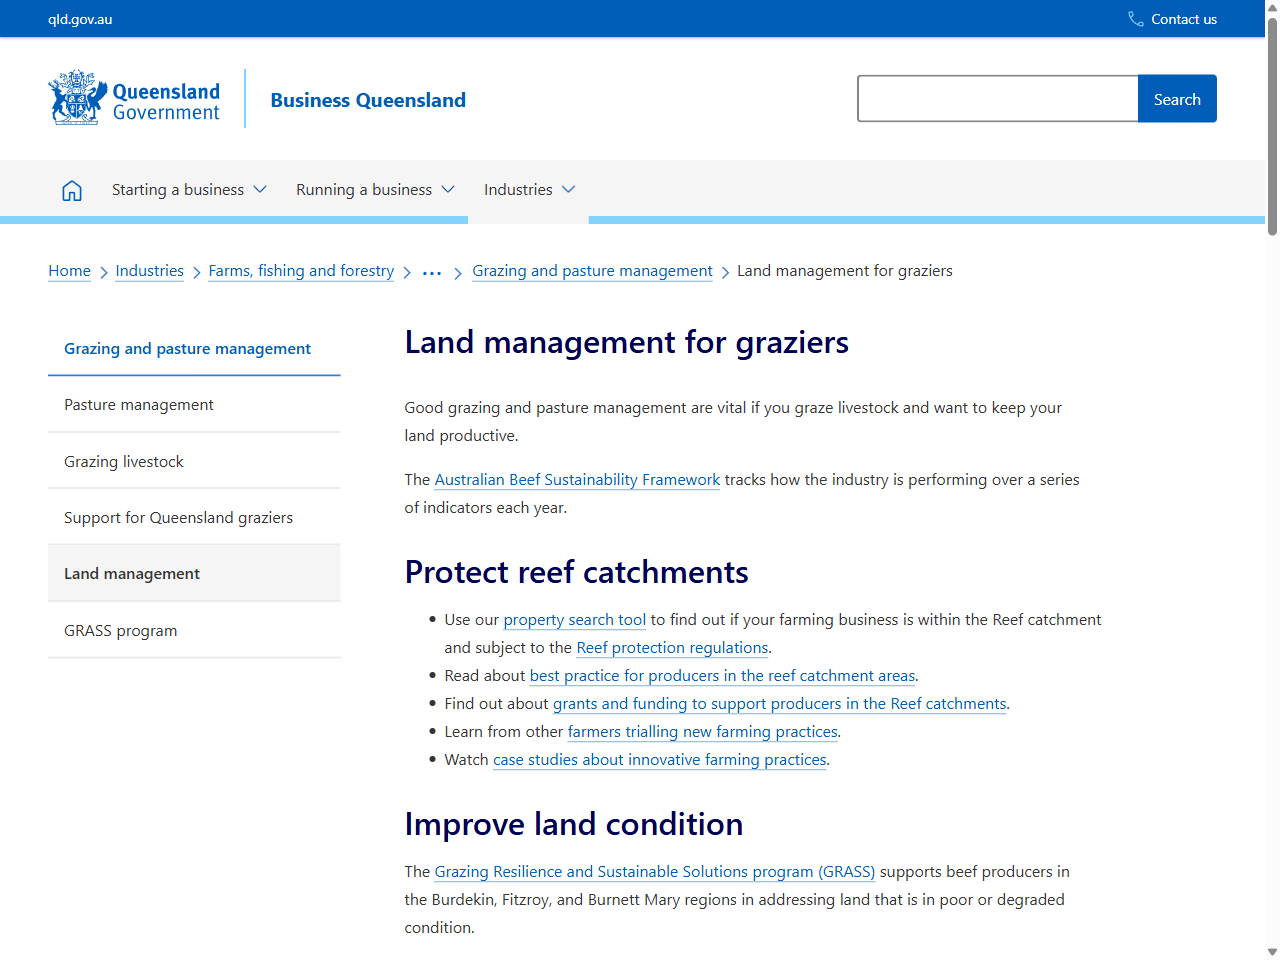
Task: Click the Queensland Government coat of arms logo
Action: pyautogui.click(x=75, y=97)
